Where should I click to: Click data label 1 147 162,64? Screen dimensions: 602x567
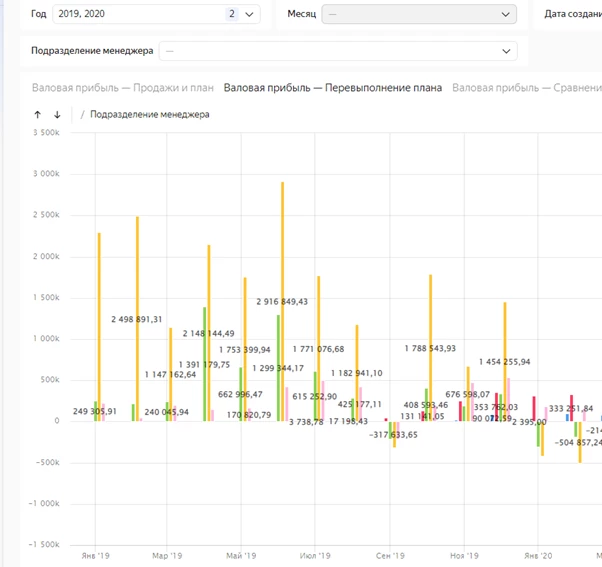170,375
